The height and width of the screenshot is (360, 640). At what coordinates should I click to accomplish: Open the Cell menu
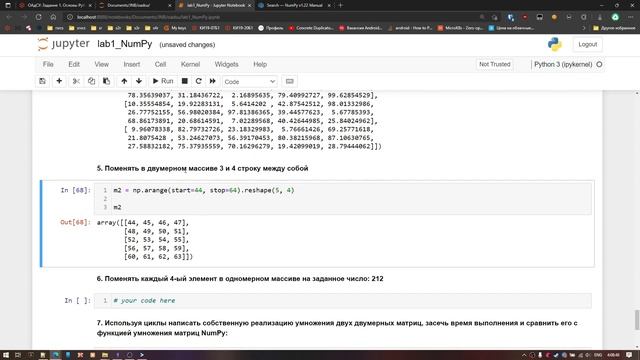click(160, 64)
